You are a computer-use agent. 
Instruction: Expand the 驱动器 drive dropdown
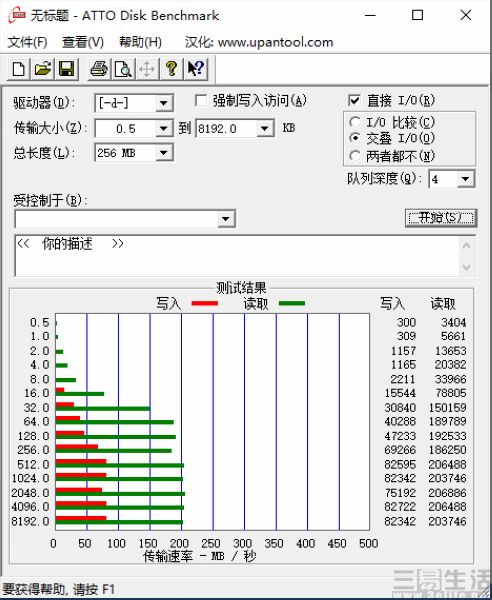(164, 103)
